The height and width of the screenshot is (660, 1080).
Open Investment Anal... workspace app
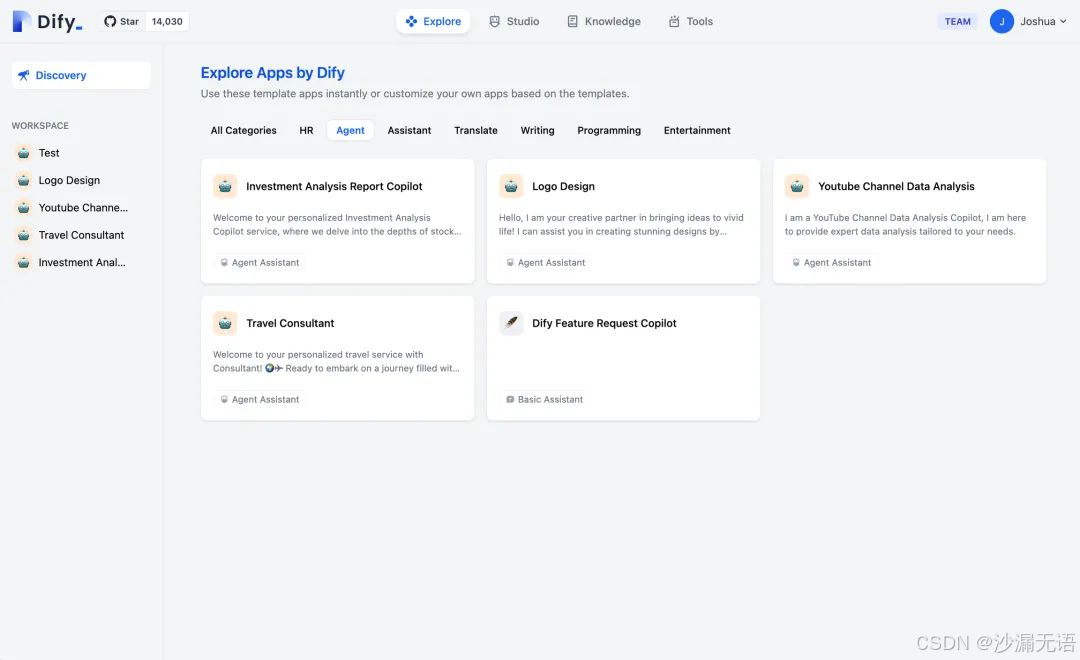tap(81, 262)
